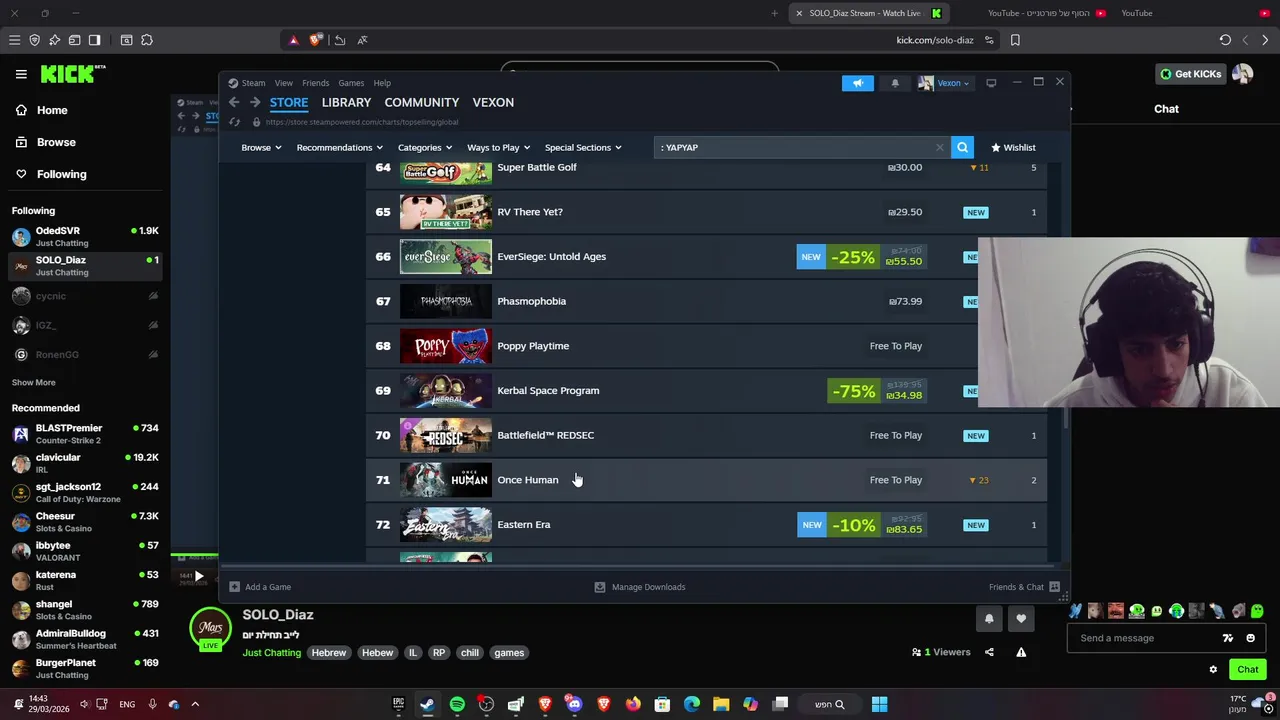
Task: Open BLASTPremier recommended channel
Action: tap(85, 434)
